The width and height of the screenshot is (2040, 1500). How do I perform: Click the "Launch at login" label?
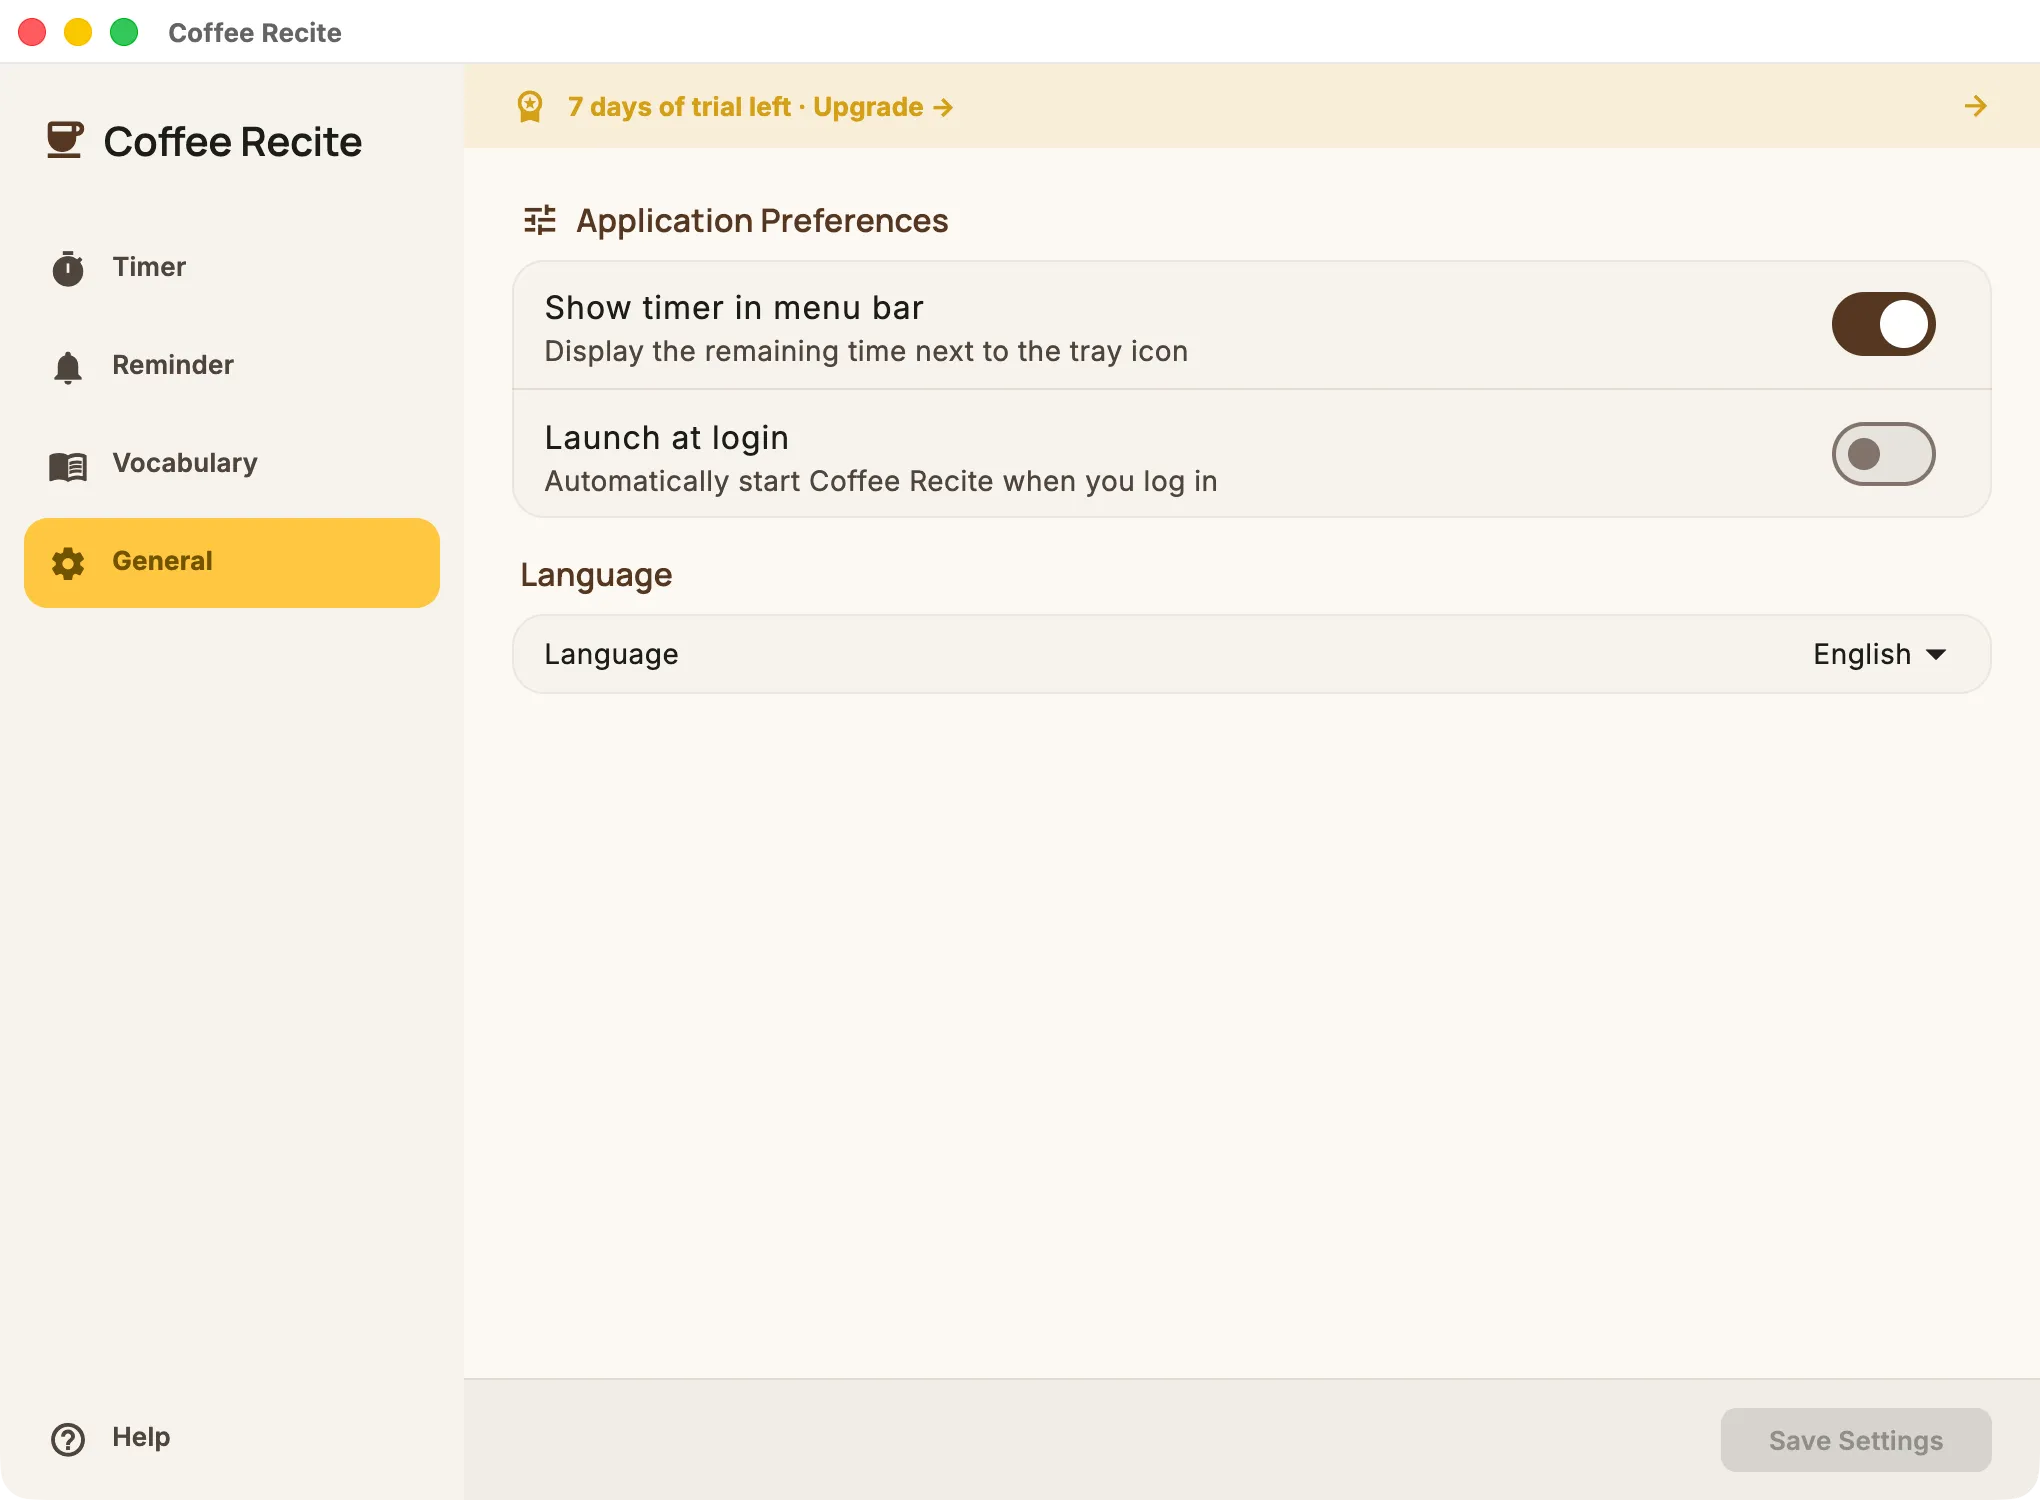(667, 438)
